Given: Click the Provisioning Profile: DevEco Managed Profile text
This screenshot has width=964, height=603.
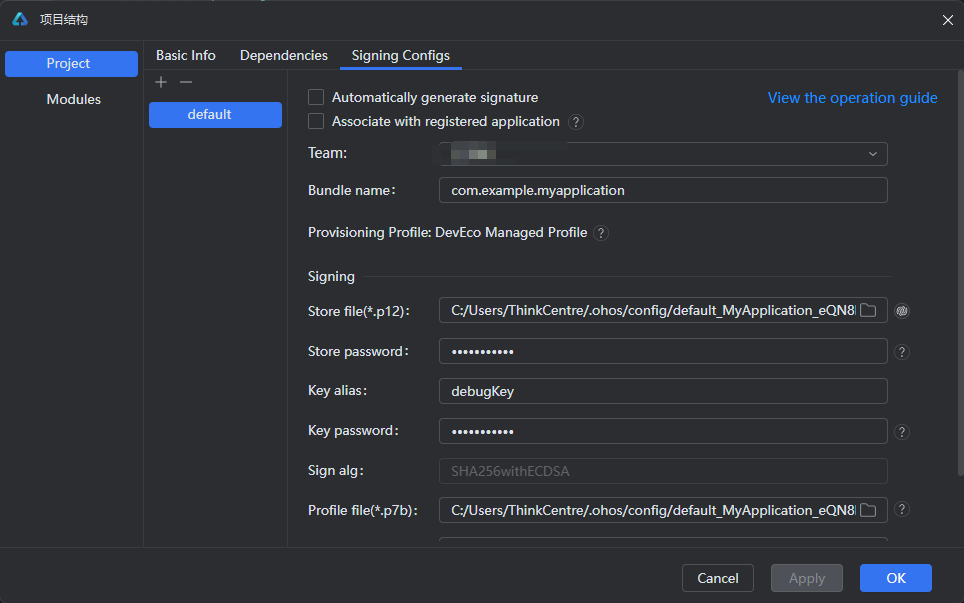Looking at the screenshot, I should click(447, 232).
